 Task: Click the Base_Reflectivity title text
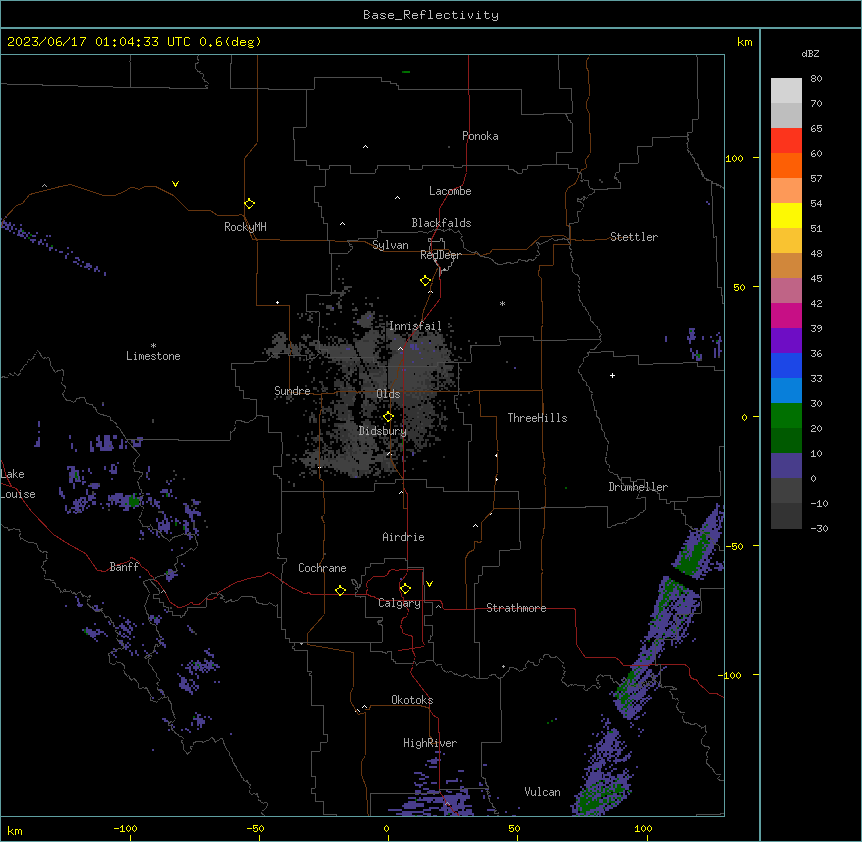pos(431,15)
